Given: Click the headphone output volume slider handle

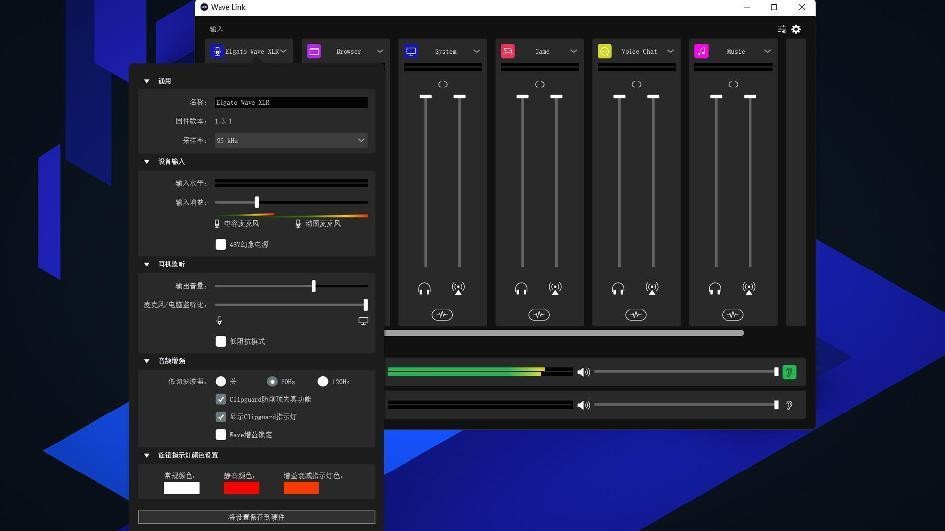Looking at the screenshot, I should (x=313, y=286).
